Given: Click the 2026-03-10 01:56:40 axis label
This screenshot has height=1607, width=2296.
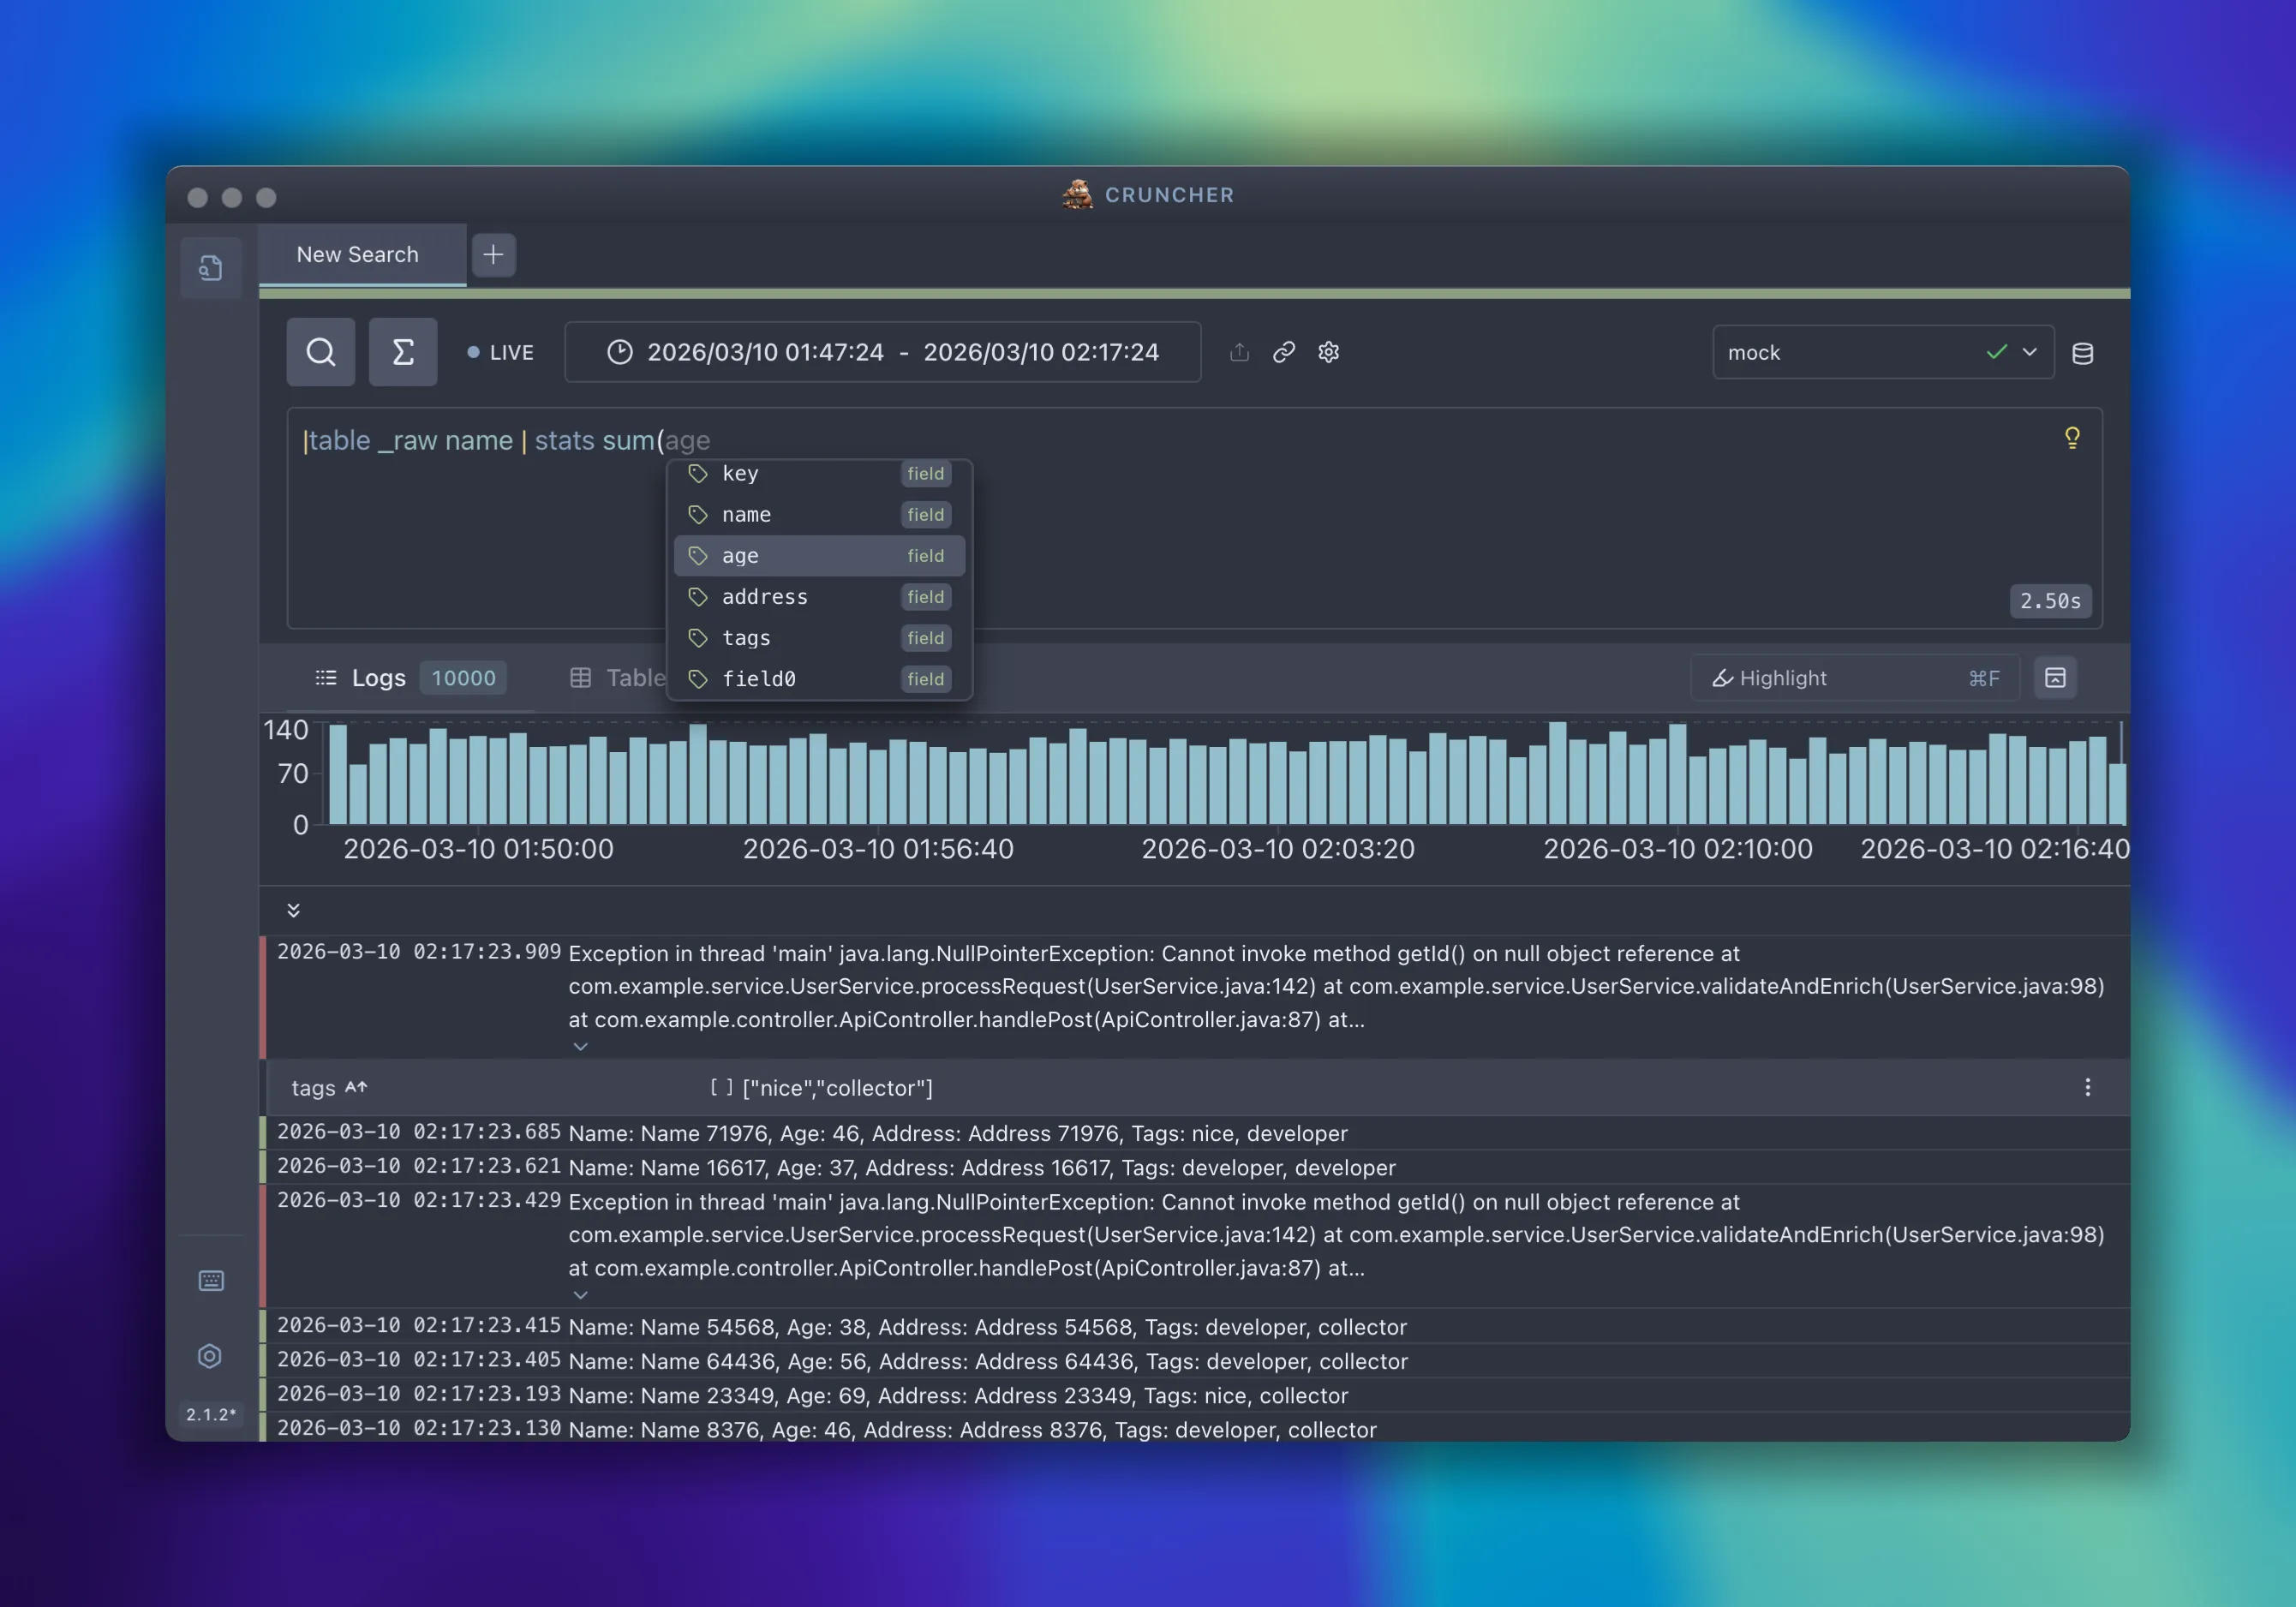Looking at the screenshot, I should pos(878,849).
